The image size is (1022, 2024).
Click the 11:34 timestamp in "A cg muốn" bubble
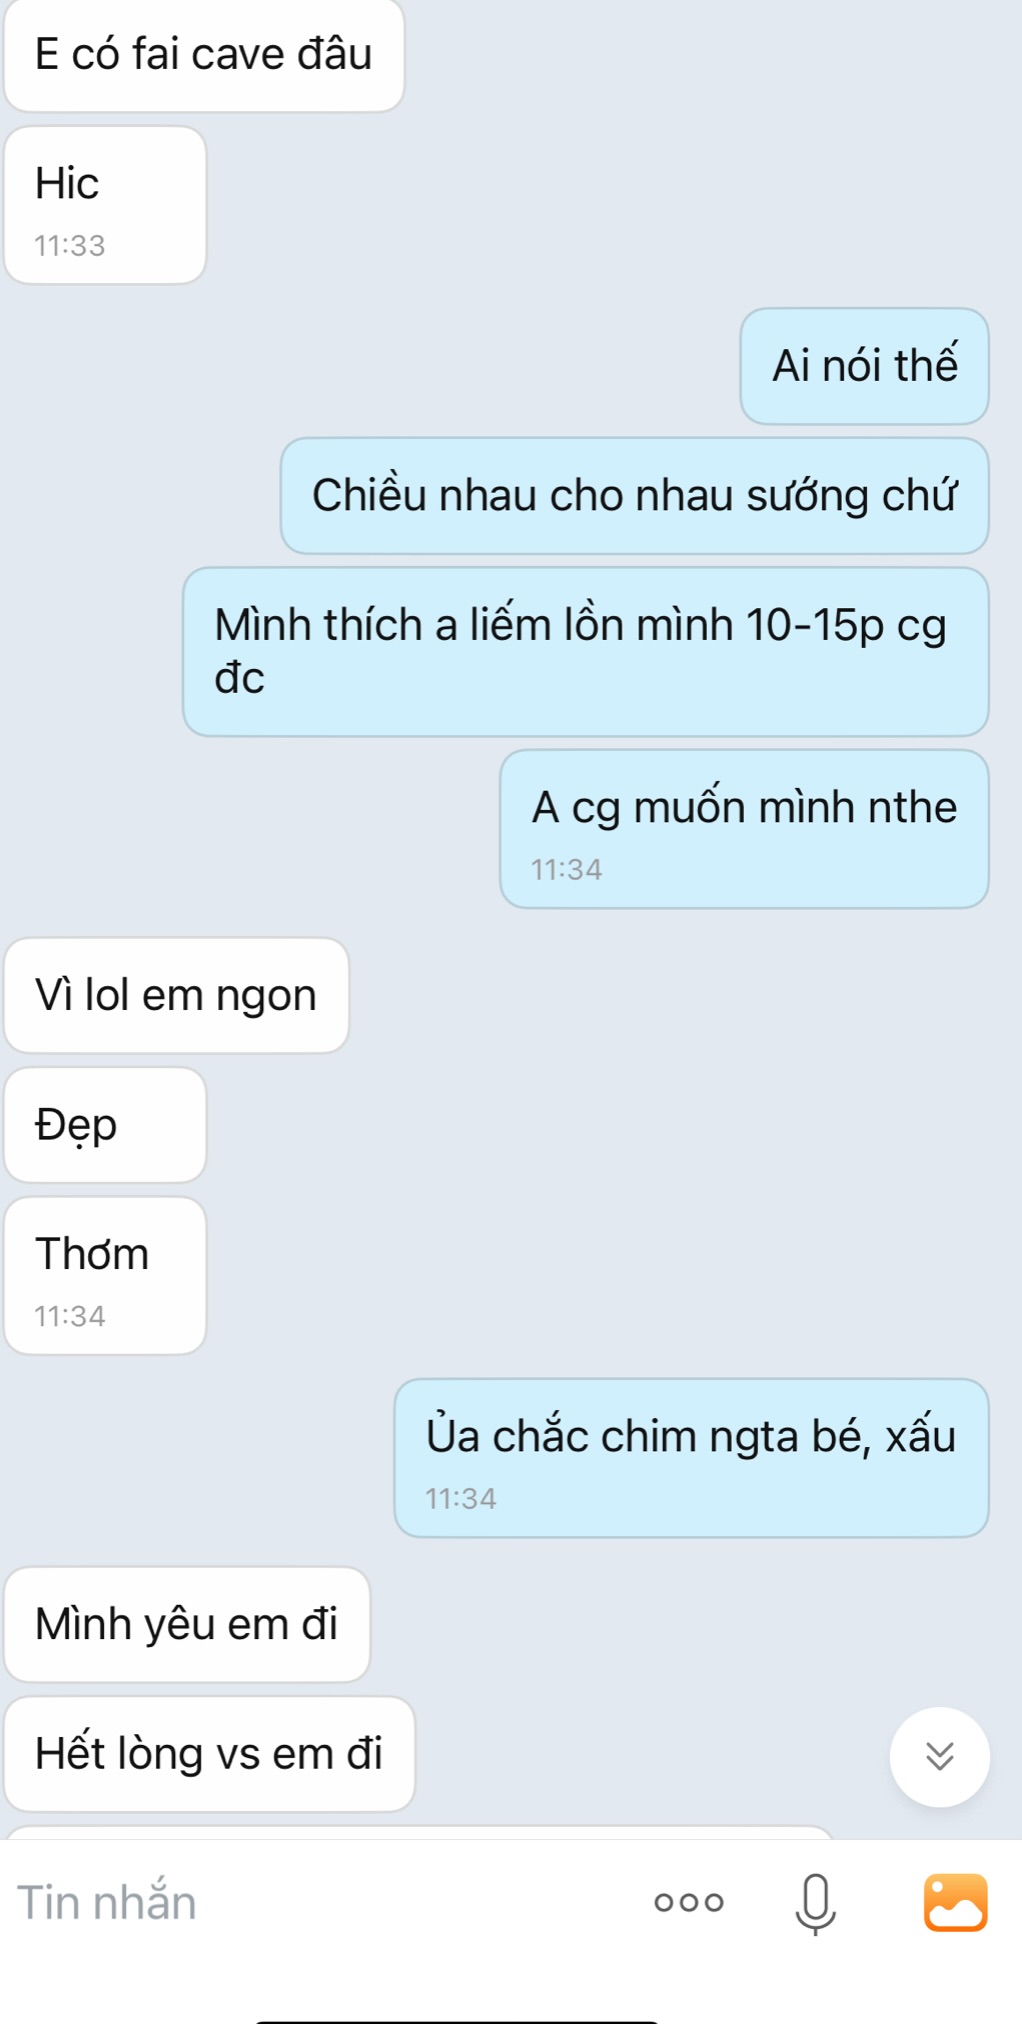(x=566, y=870)
